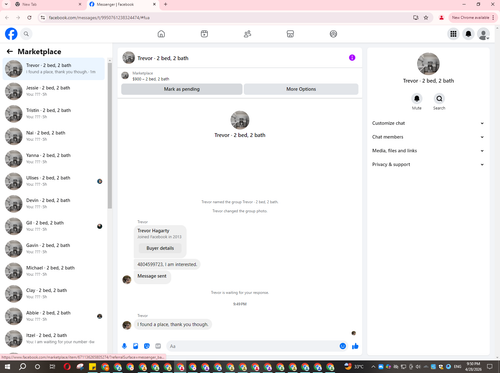The image size is (500, 373).
Task: Open Clay - 2 bed, 2 bath conversation
Action: click(x=54, y=294)
